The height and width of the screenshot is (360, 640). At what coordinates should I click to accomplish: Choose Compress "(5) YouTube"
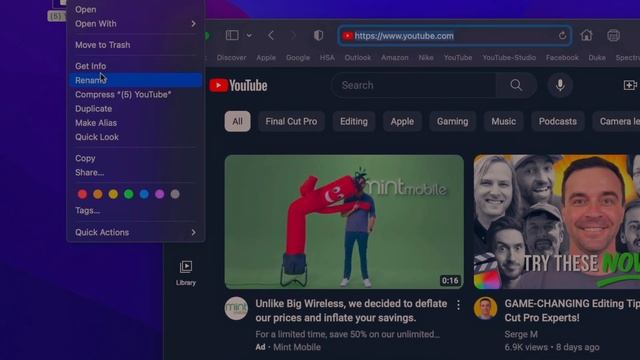tap(136, 95)
